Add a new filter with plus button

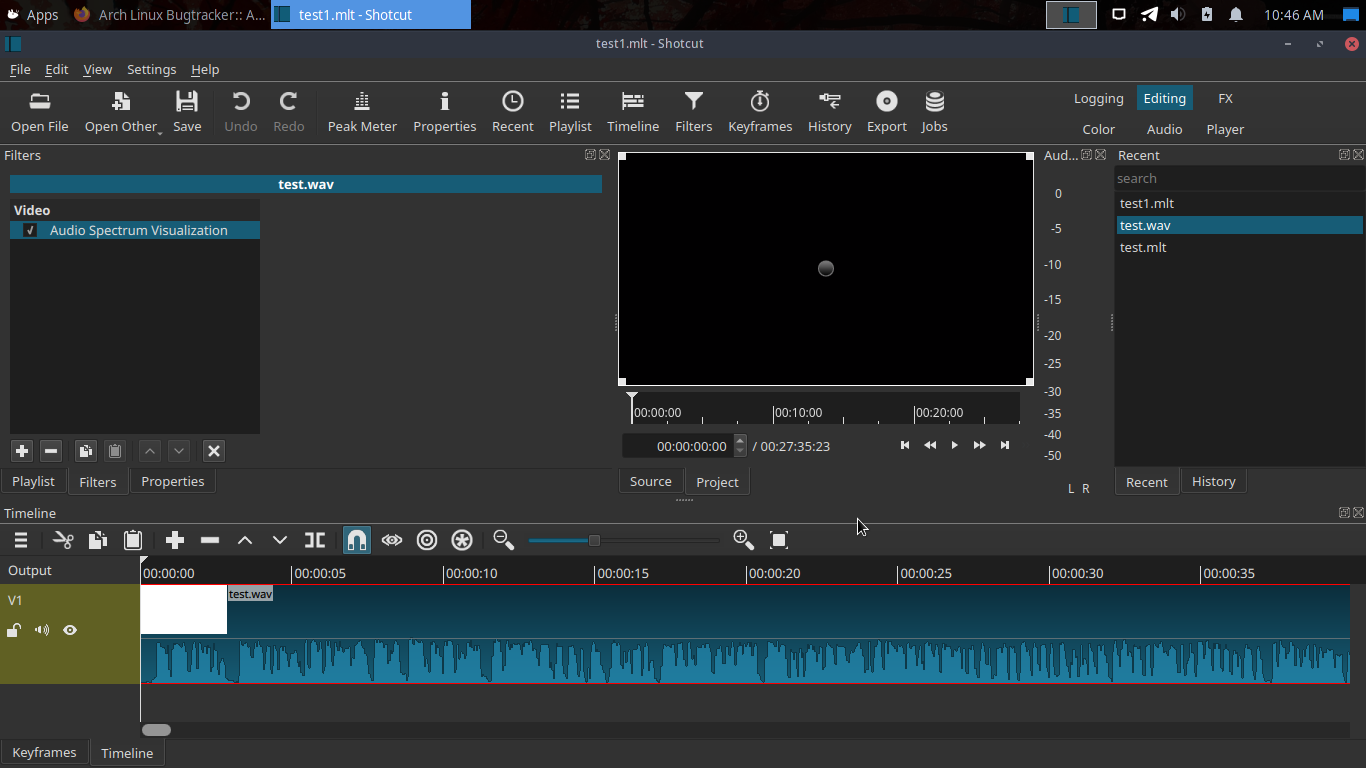[x=22, y=451]
